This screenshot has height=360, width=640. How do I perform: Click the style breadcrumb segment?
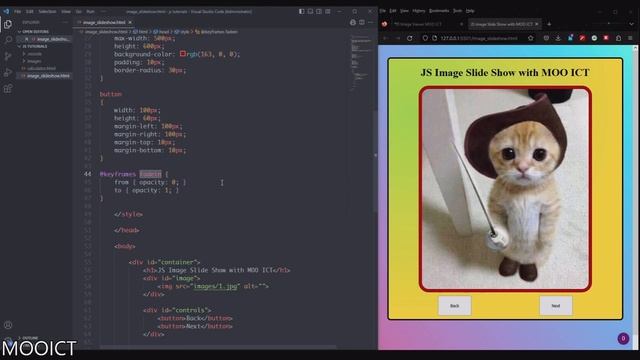[x=182, y=31]
